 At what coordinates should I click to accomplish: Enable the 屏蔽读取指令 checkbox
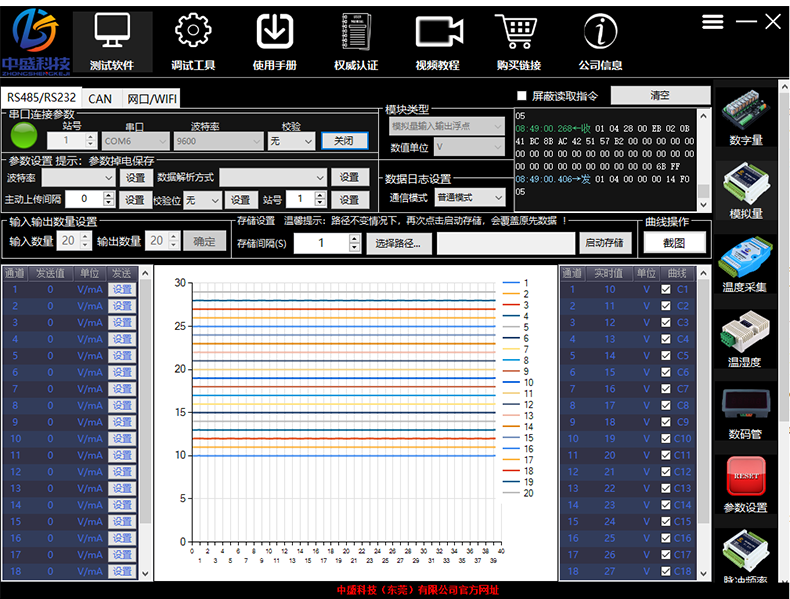click(521, 96)
